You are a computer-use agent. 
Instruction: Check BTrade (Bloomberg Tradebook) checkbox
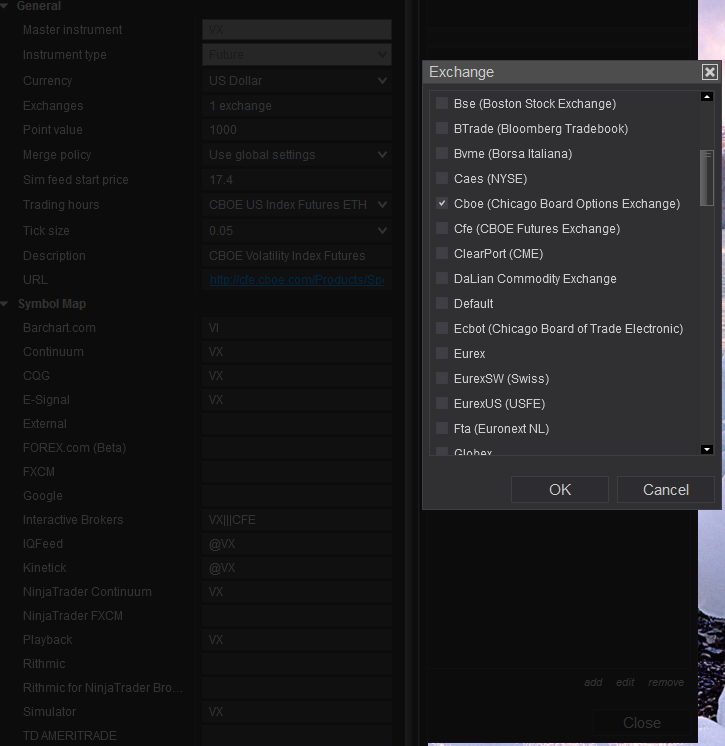(442, 128)
